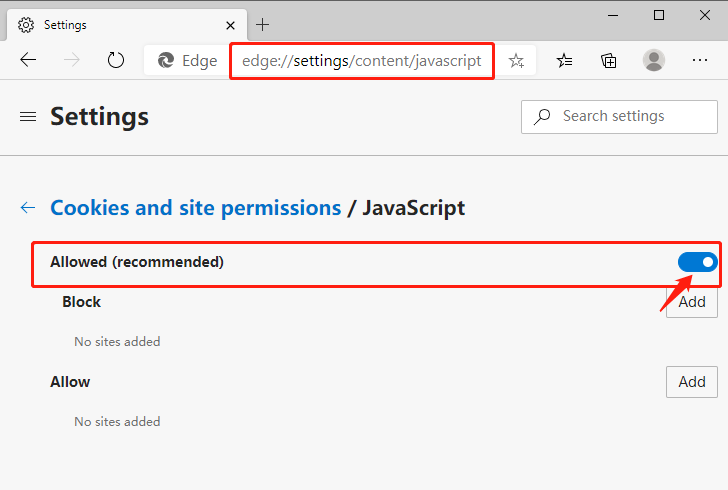Screen dimensions: 728x490
Task: Open Cookies and site permissions link
Action: point(195,208)
